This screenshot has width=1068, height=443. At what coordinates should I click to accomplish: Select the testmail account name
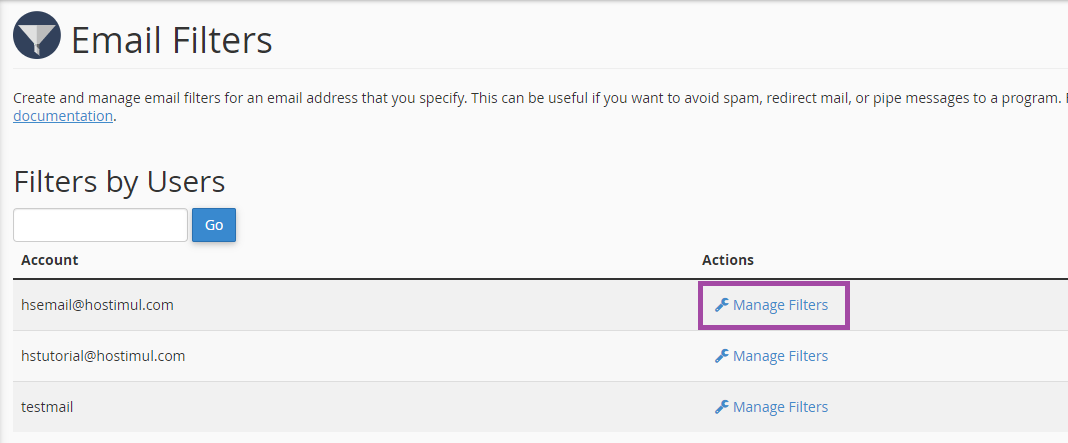point(47,407)
